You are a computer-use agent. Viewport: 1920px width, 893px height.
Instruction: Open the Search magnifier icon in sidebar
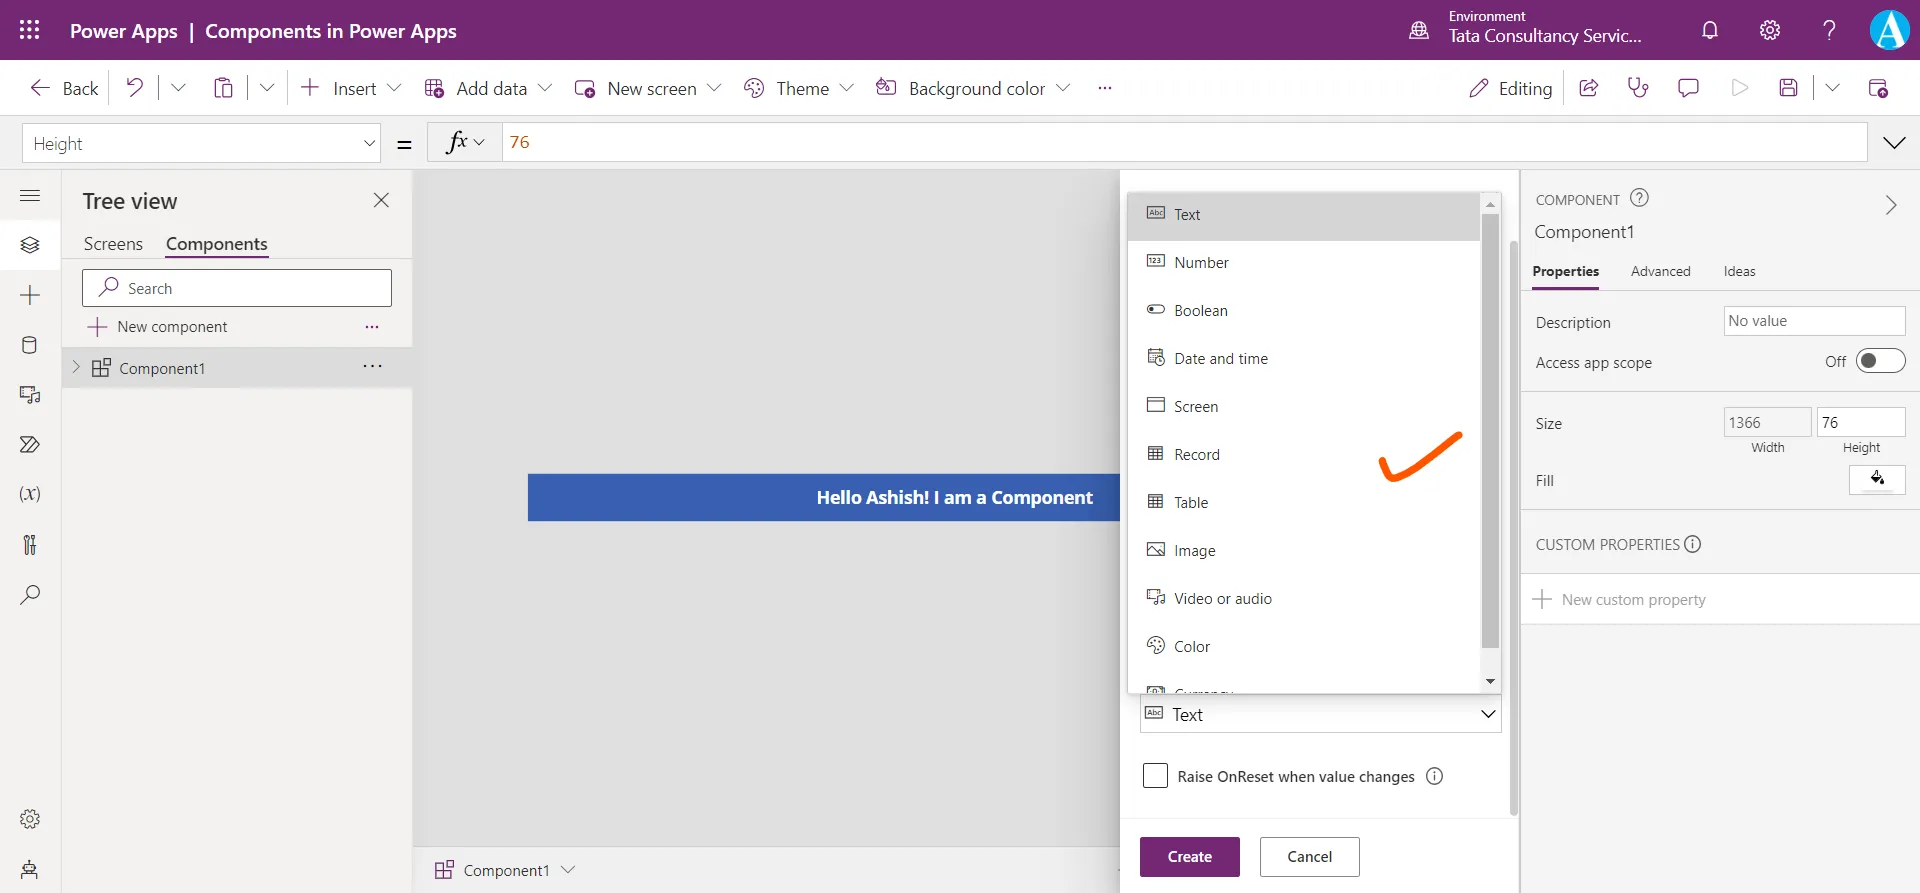click(x=30, y=594)
